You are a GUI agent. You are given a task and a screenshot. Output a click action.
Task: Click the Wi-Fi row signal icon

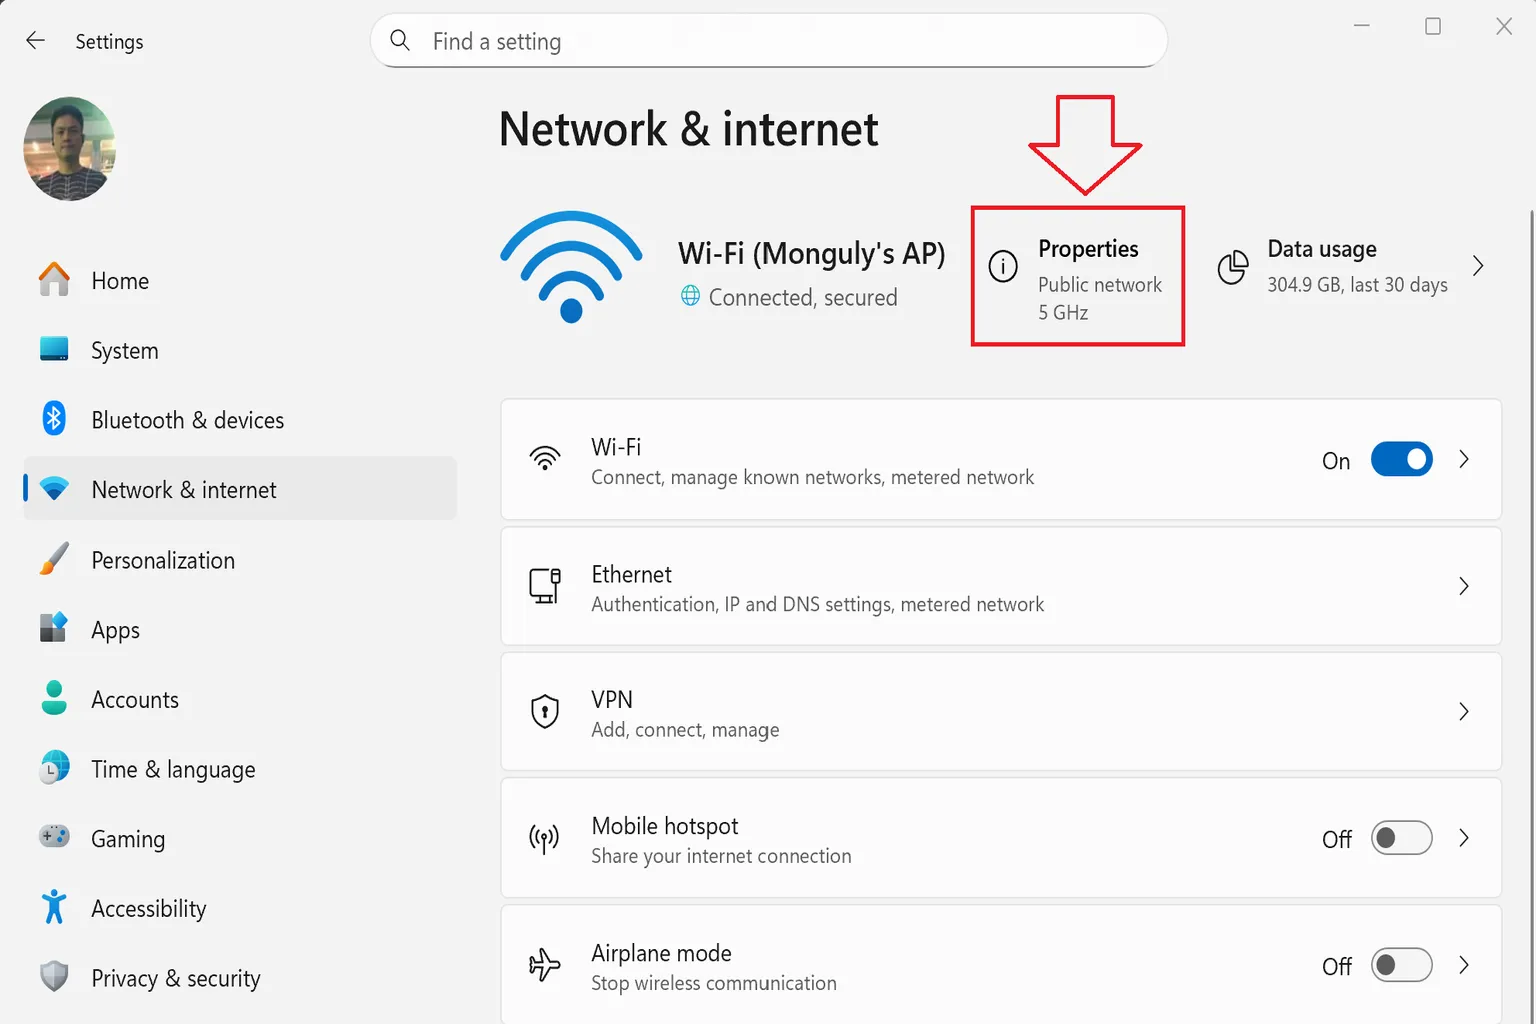545,458
